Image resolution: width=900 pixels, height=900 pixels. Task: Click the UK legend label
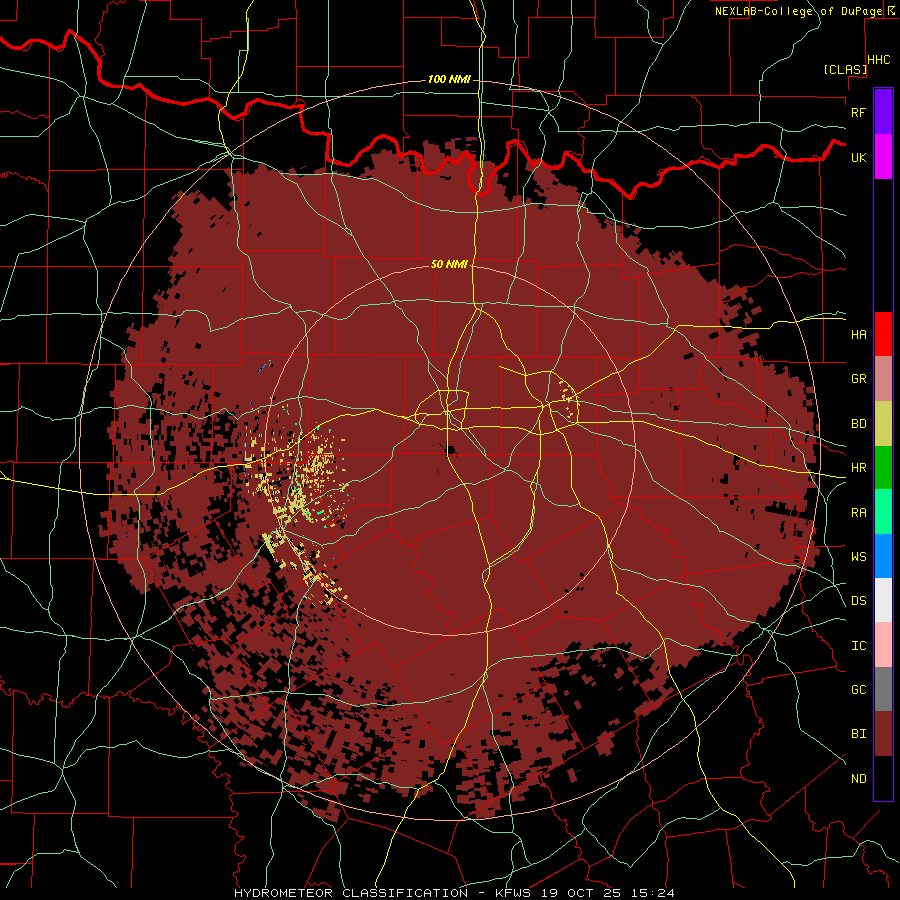click(x=859, y=157)
